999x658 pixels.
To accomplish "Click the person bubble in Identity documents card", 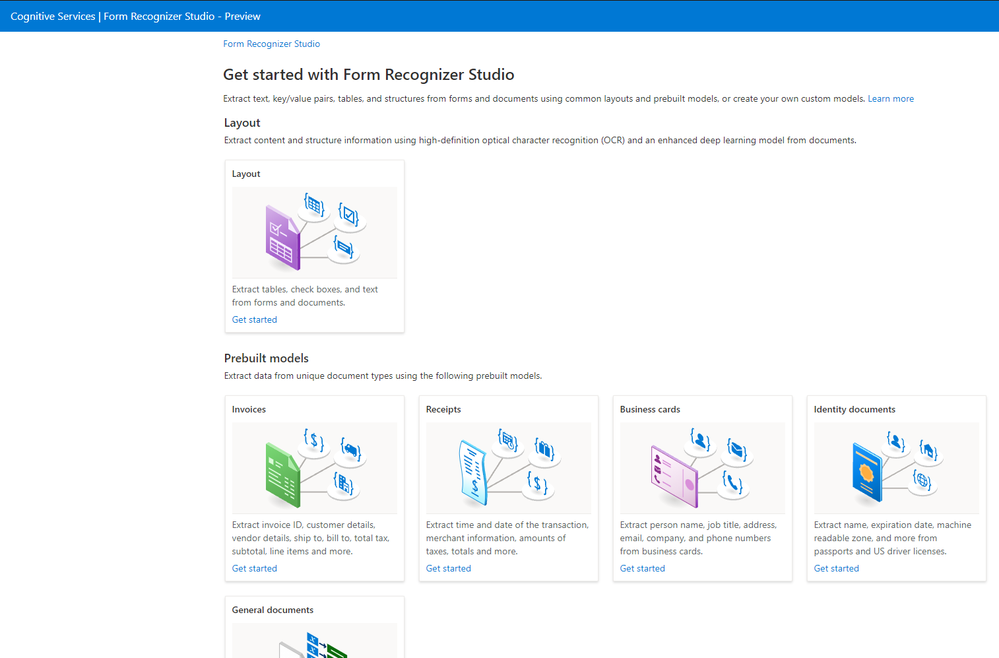I will [895, 442].
